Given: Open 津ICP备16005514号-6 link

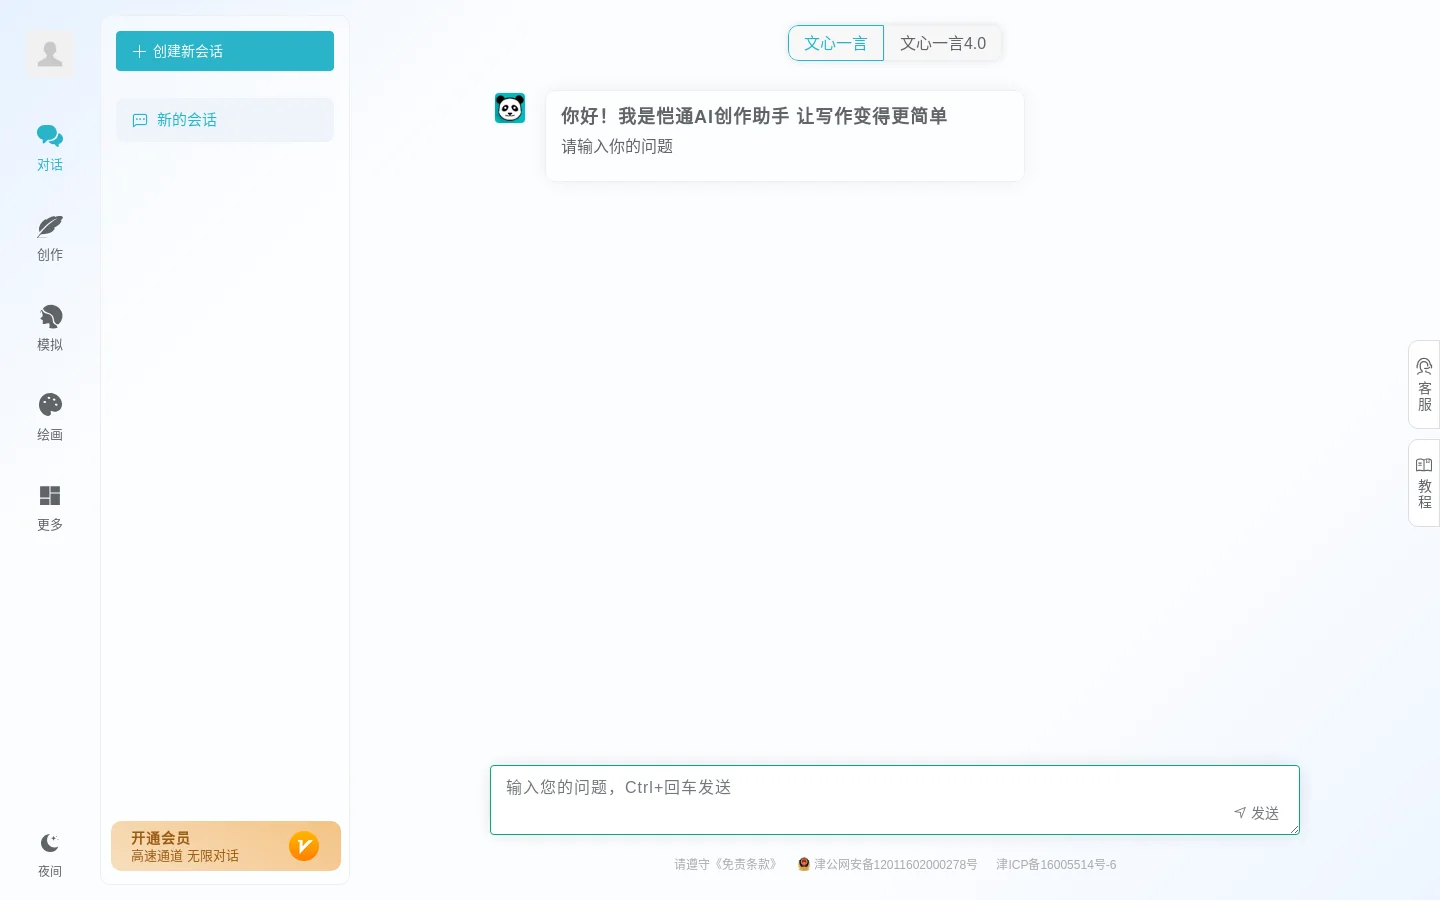Looking at the screenshot, I should coord(1056,865).
